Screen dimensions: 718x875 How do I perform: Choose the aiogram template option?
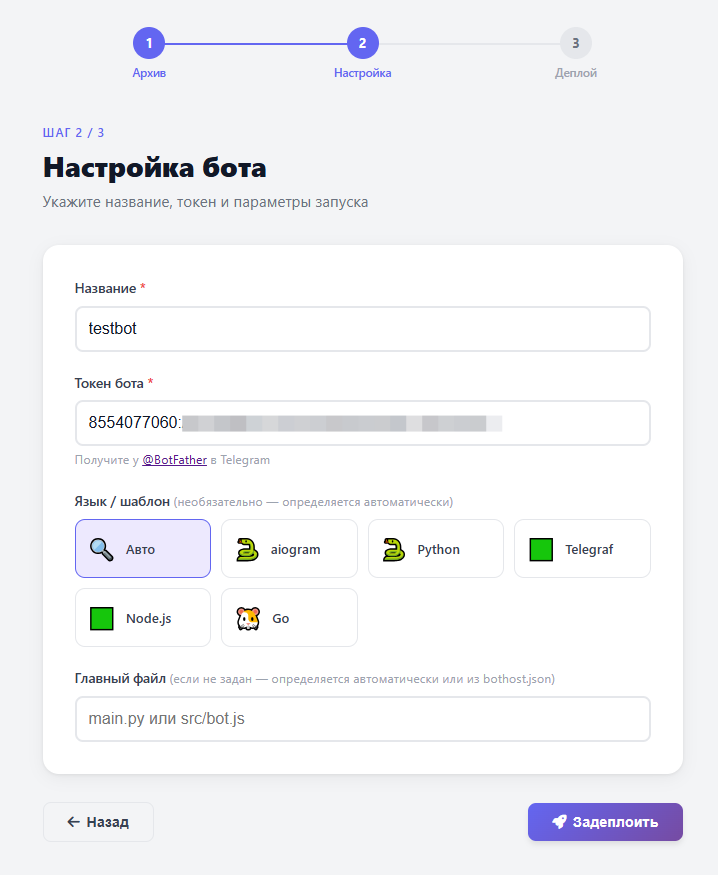[x=289, y=549]
